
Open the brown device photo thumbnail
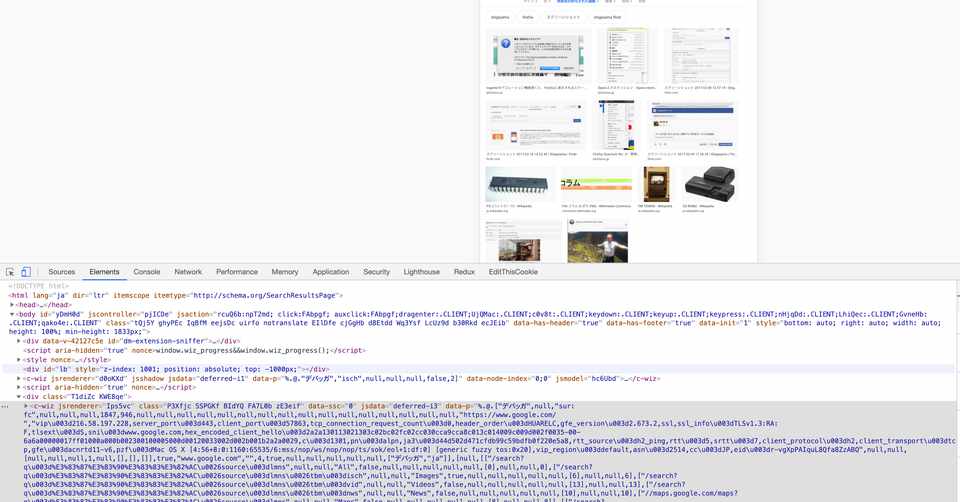pyautogui.click(x=656, y=184)
